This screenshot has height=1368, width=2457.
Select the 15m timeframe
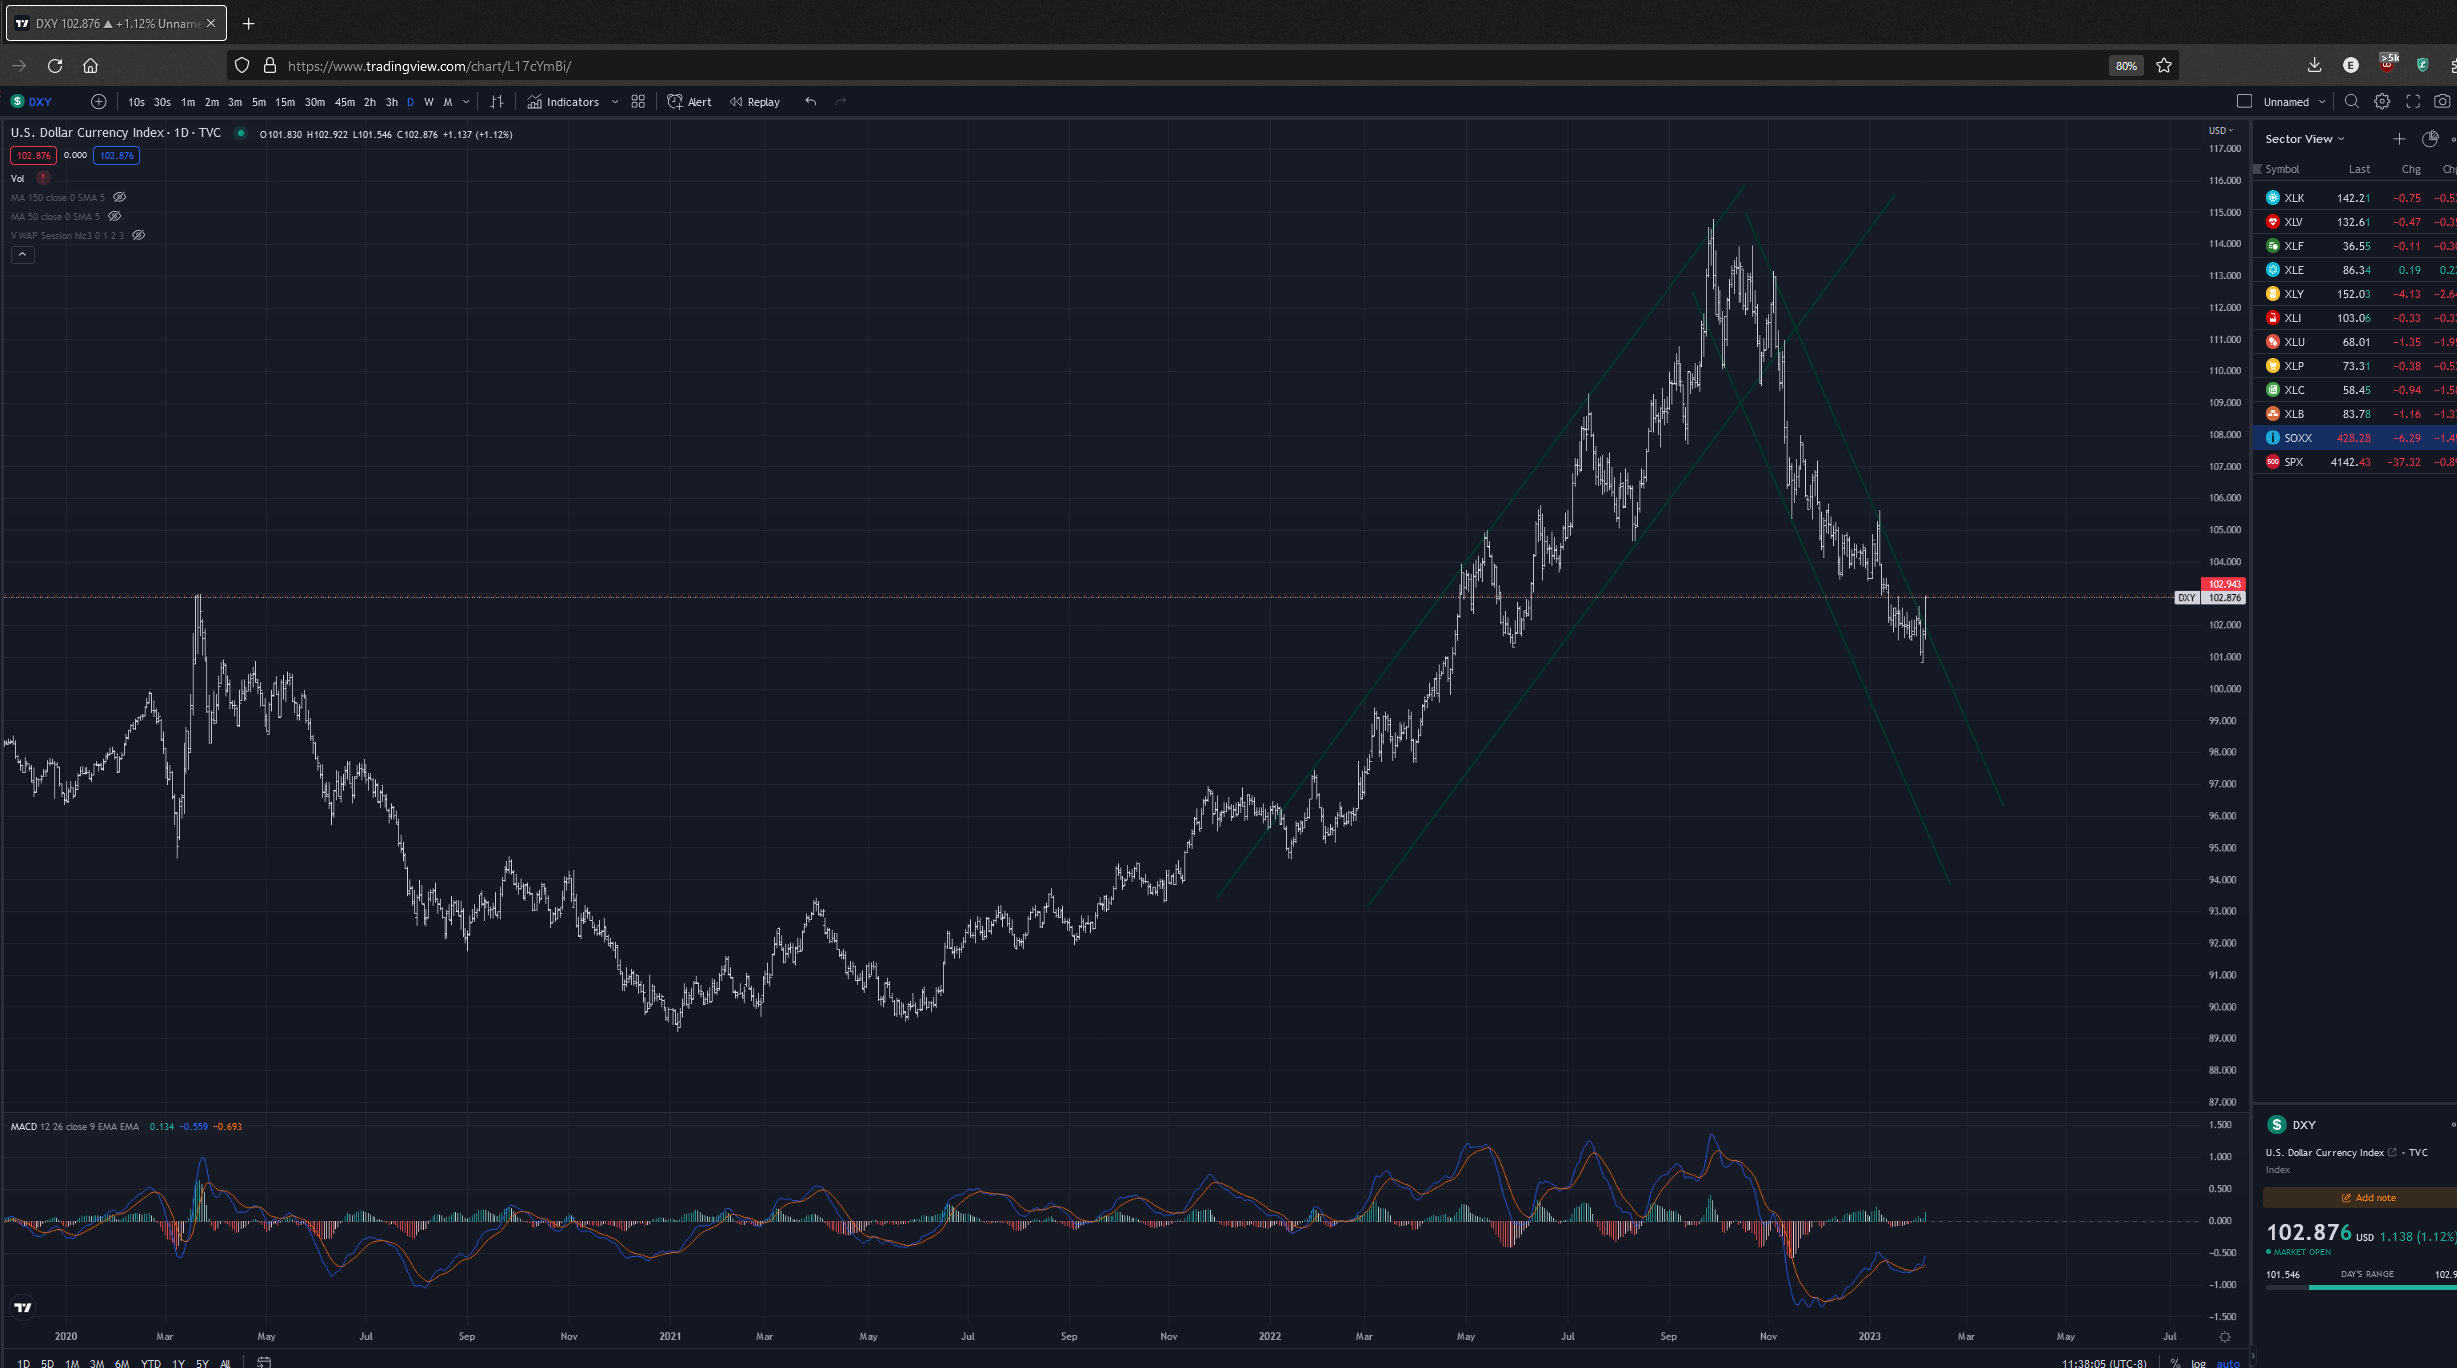point(285,102)
